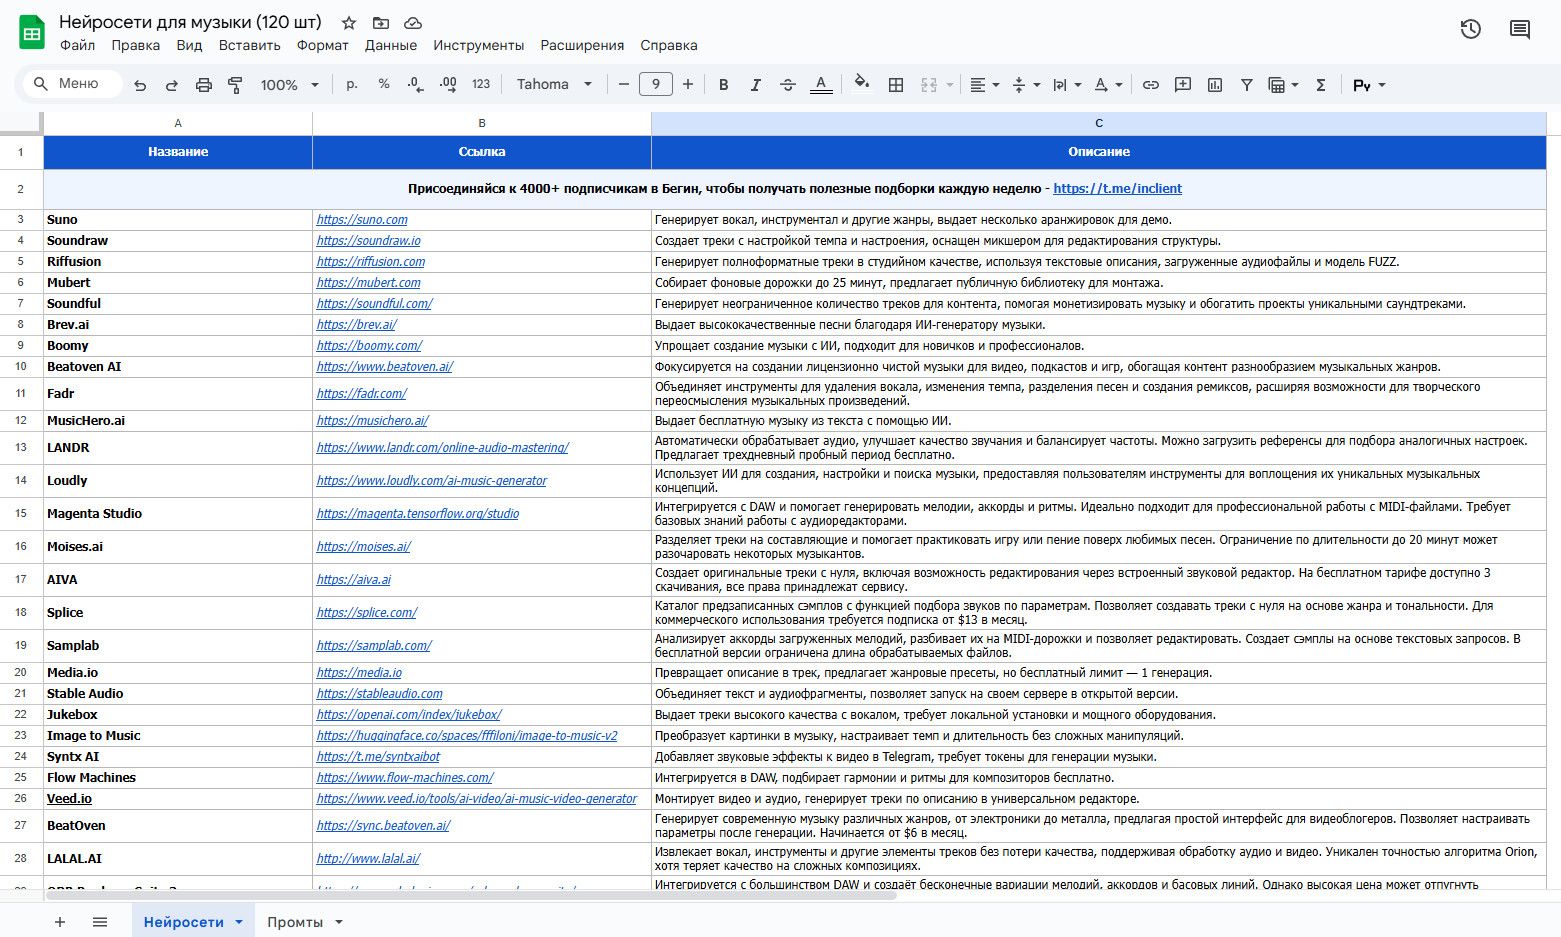
Task: Click the insert chart icon
Action: coord(1215,85)
